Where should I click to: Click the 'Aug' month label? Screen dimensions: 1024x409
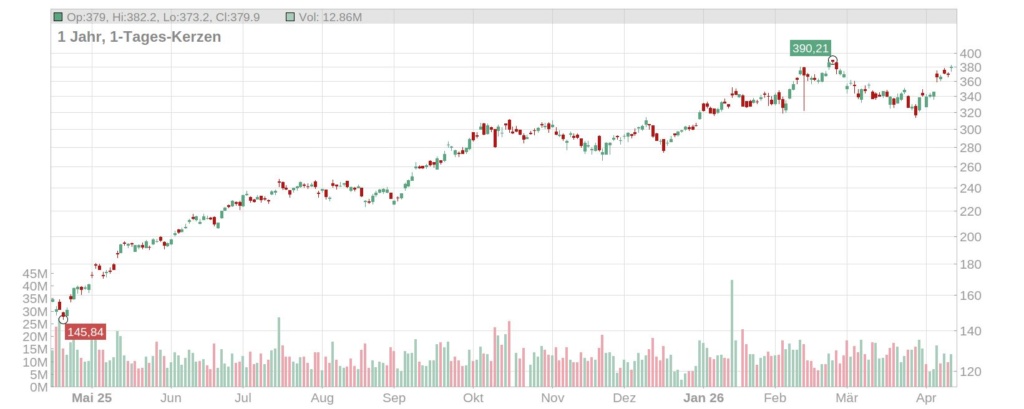coord(321,398)
